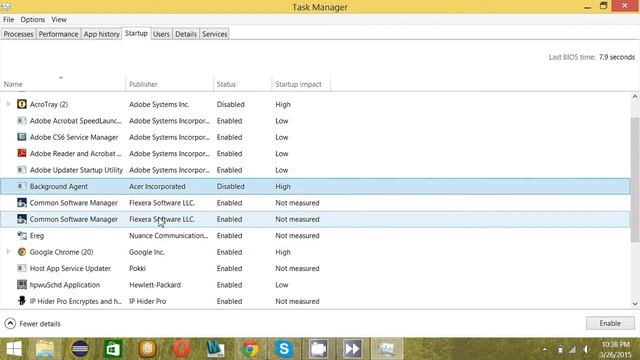640x360 pixels.
Task: Switch to the Performance tab
Action: [x=58, y=34]
